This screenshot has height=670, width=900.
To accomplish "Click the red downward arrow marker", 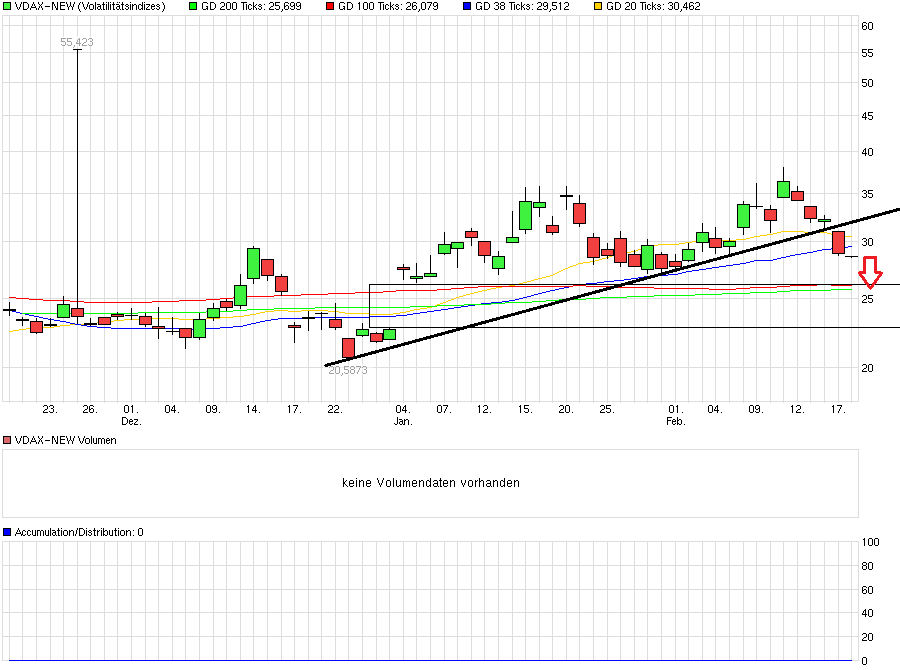I will 870,272.
